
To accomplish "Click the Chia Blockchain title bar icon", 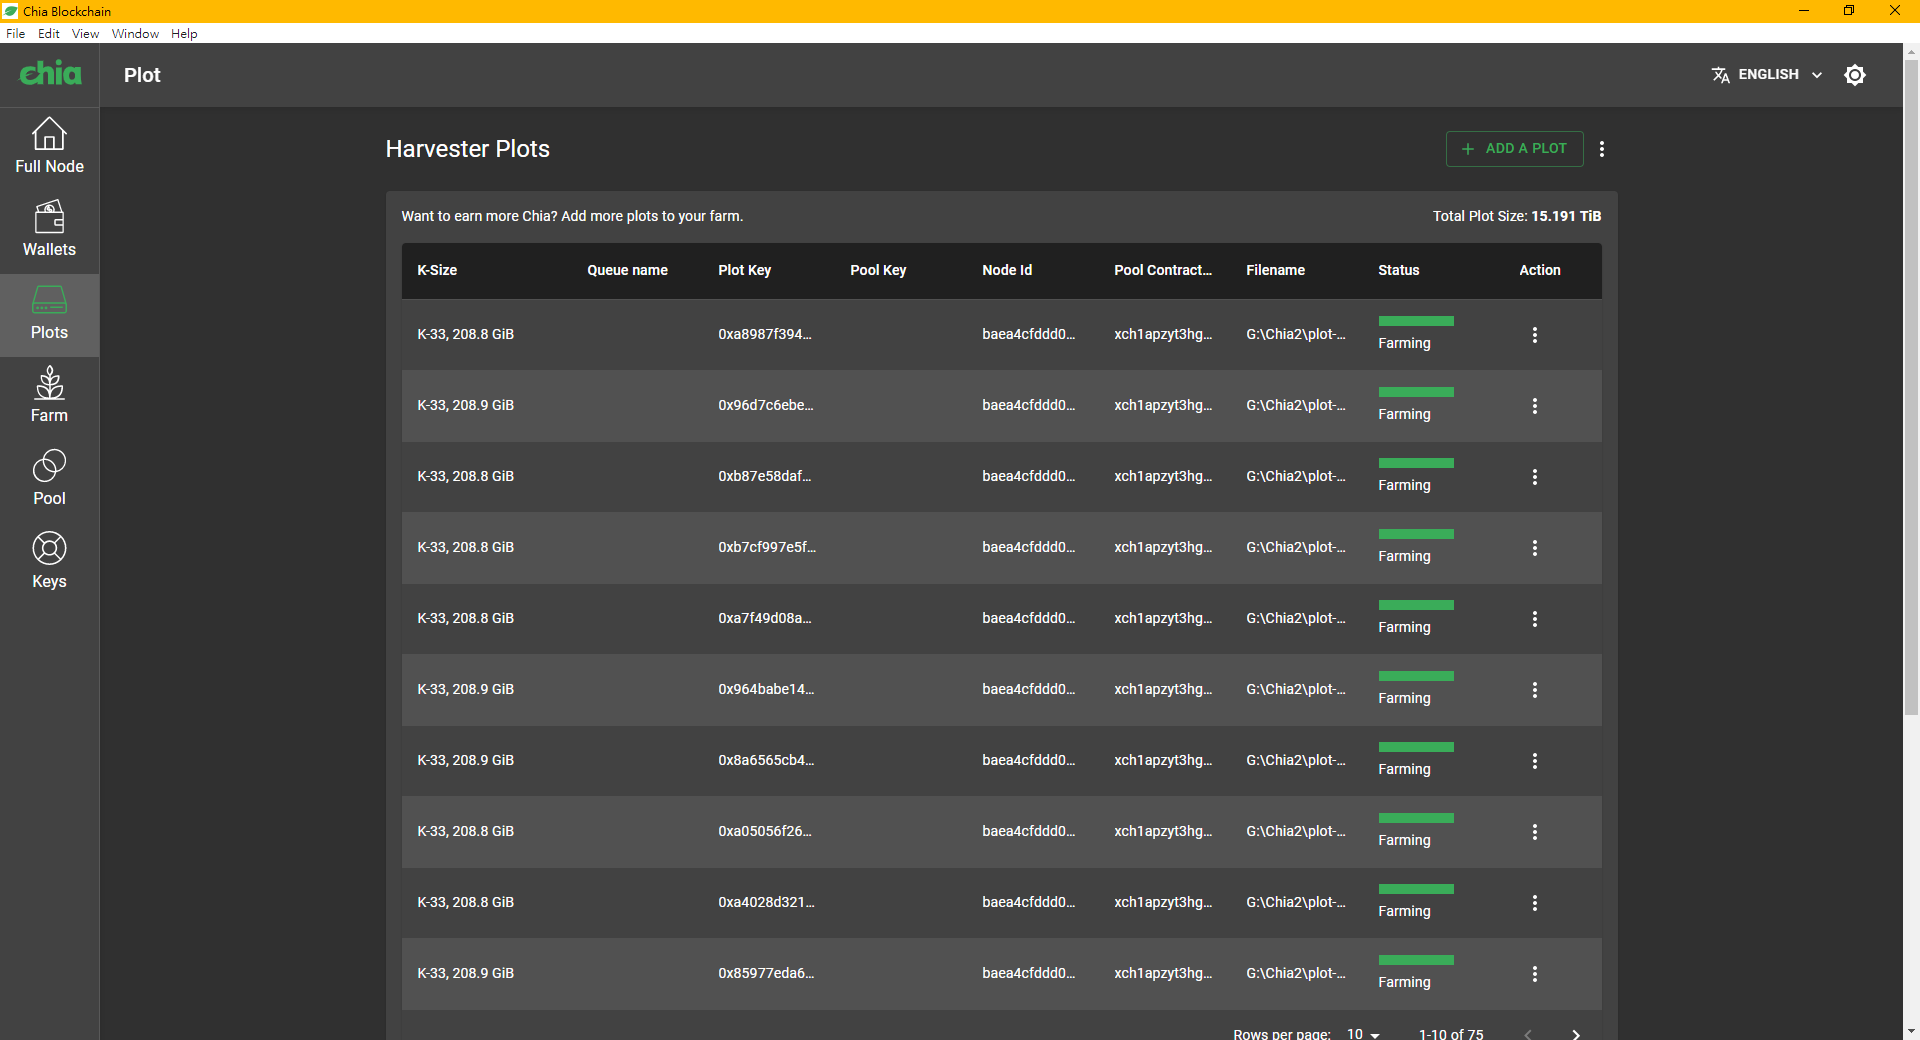I will pyautogui.click(x=10, y=11).
